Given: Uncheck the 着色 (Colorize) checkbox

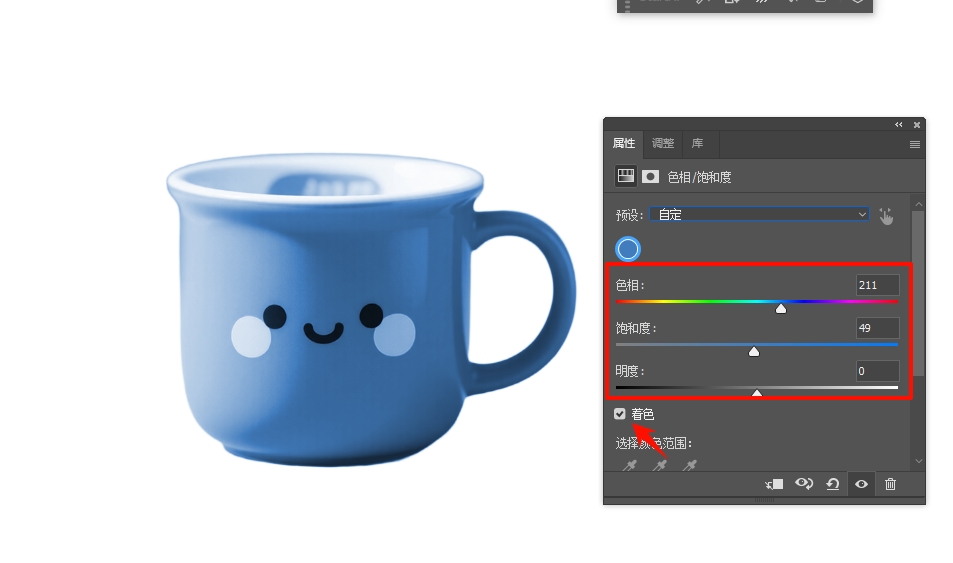Looking at the screenshot, I should [x=620, y=414].
